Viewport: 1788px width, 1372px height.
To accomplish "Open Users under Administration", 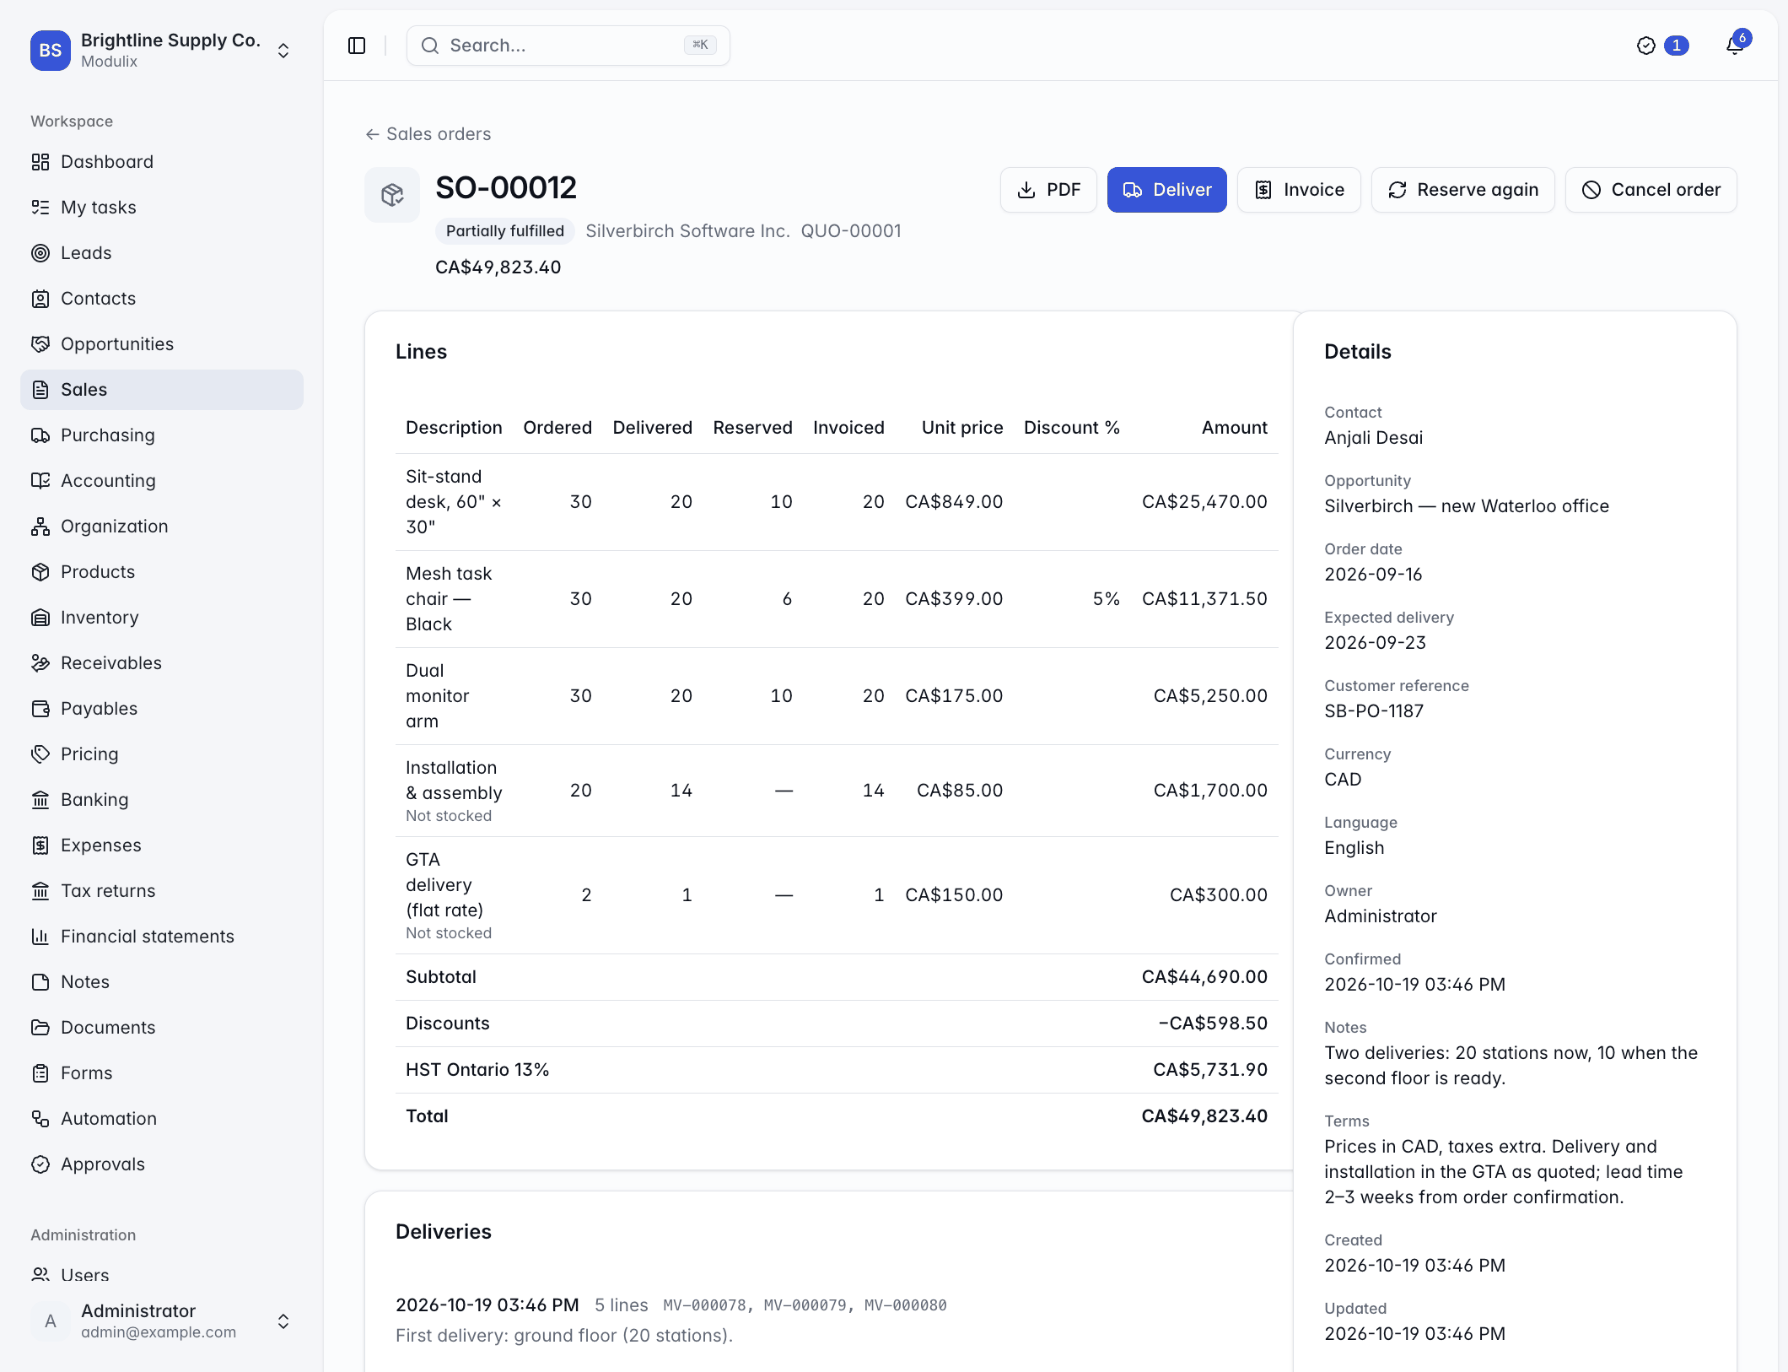I will (162, 1275).
